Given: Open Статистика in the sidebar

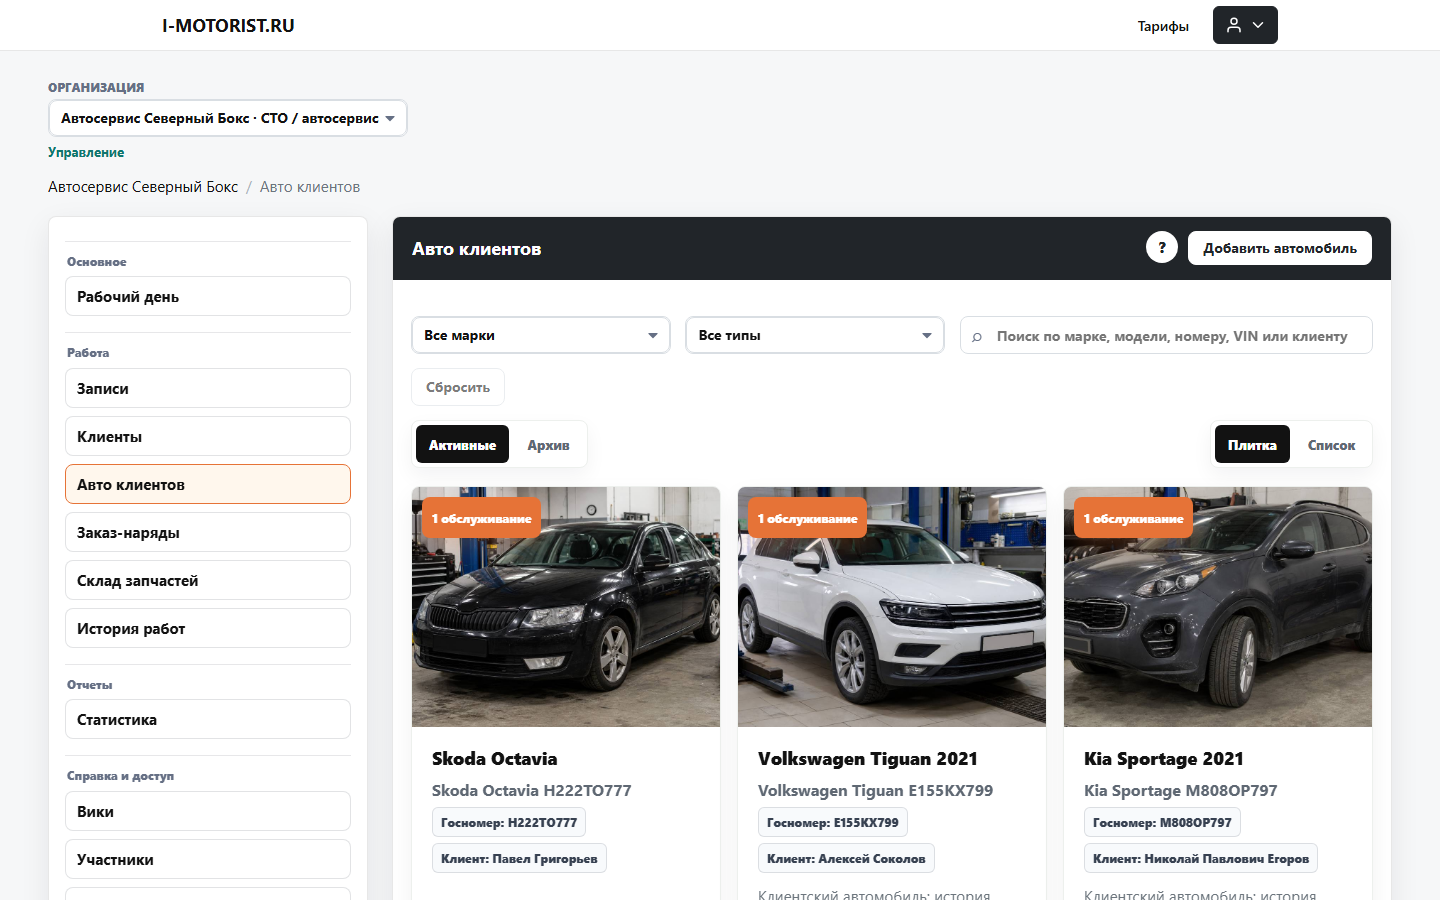Looking at the screenshot, I should 208,720.
